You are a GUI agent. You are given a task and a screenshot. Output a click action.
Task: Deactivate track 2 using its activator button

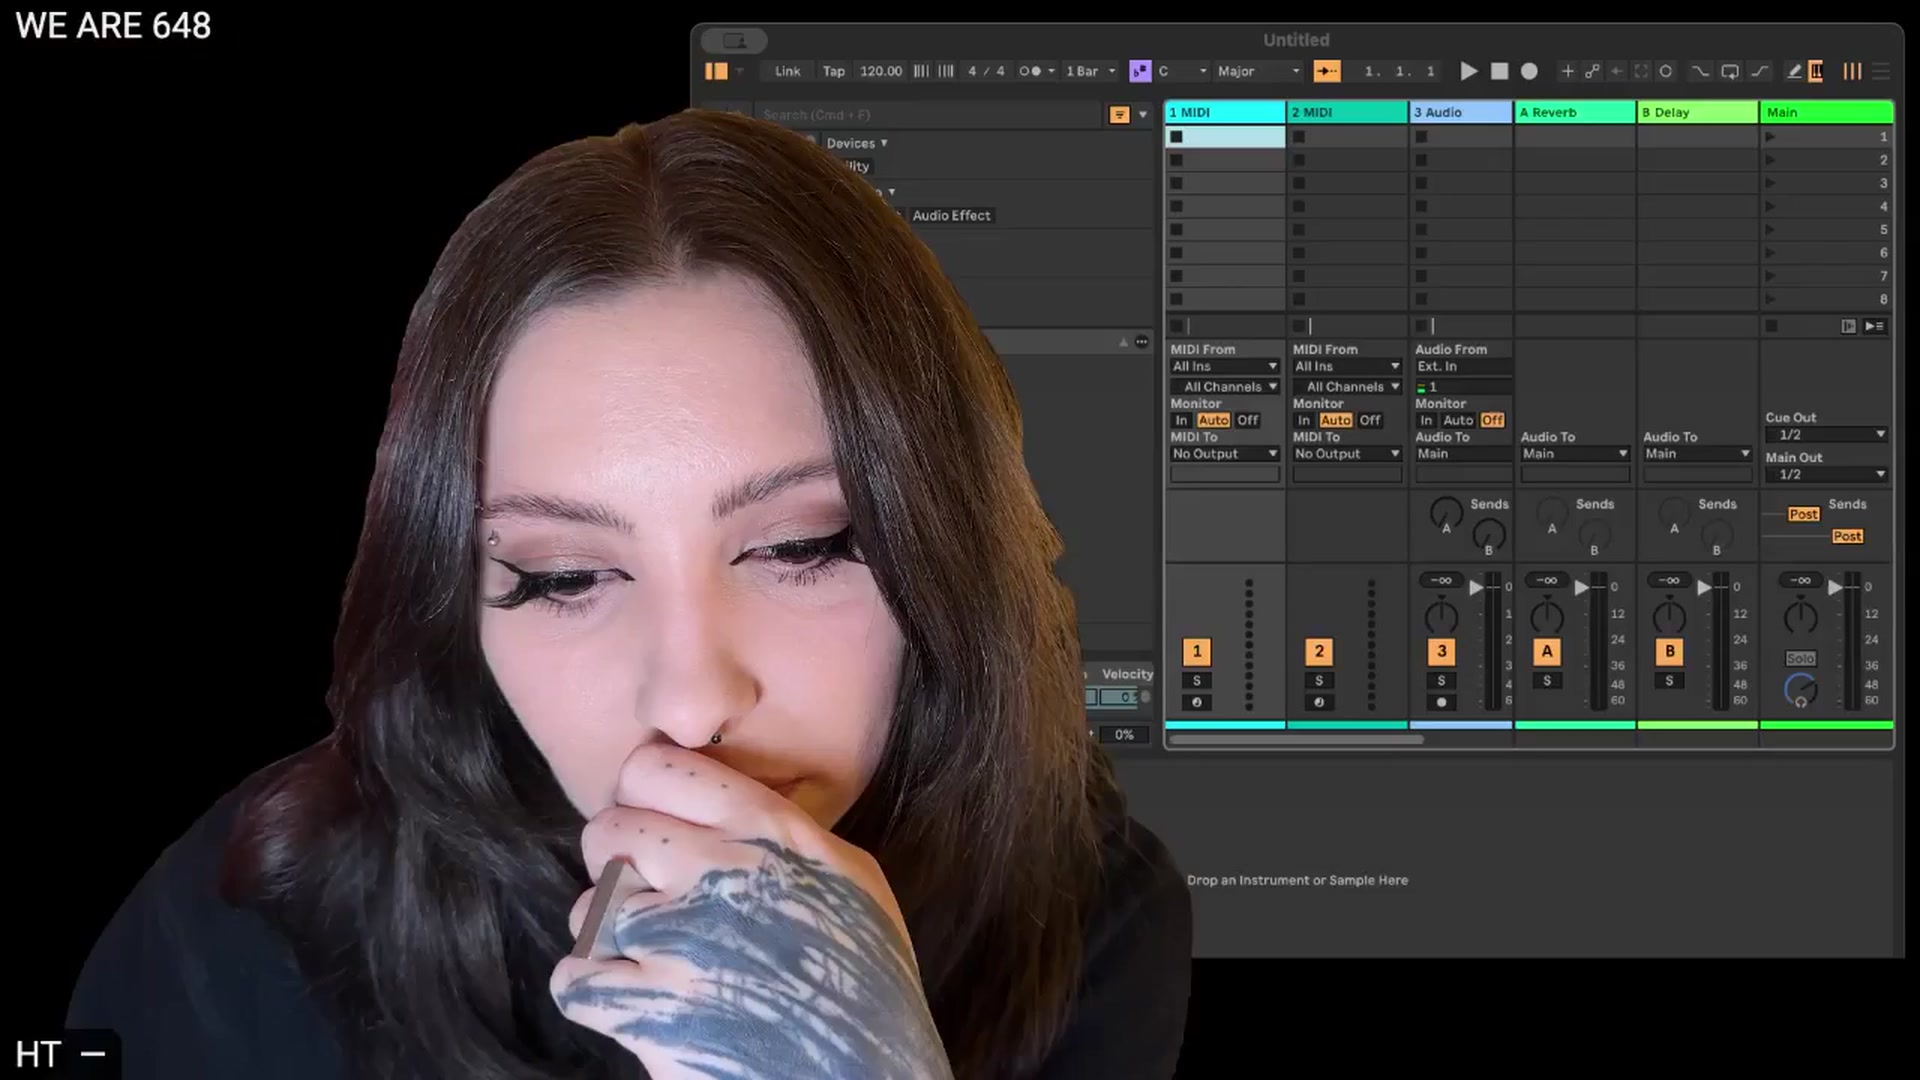pyautogui.click(x=1319, y=652)
